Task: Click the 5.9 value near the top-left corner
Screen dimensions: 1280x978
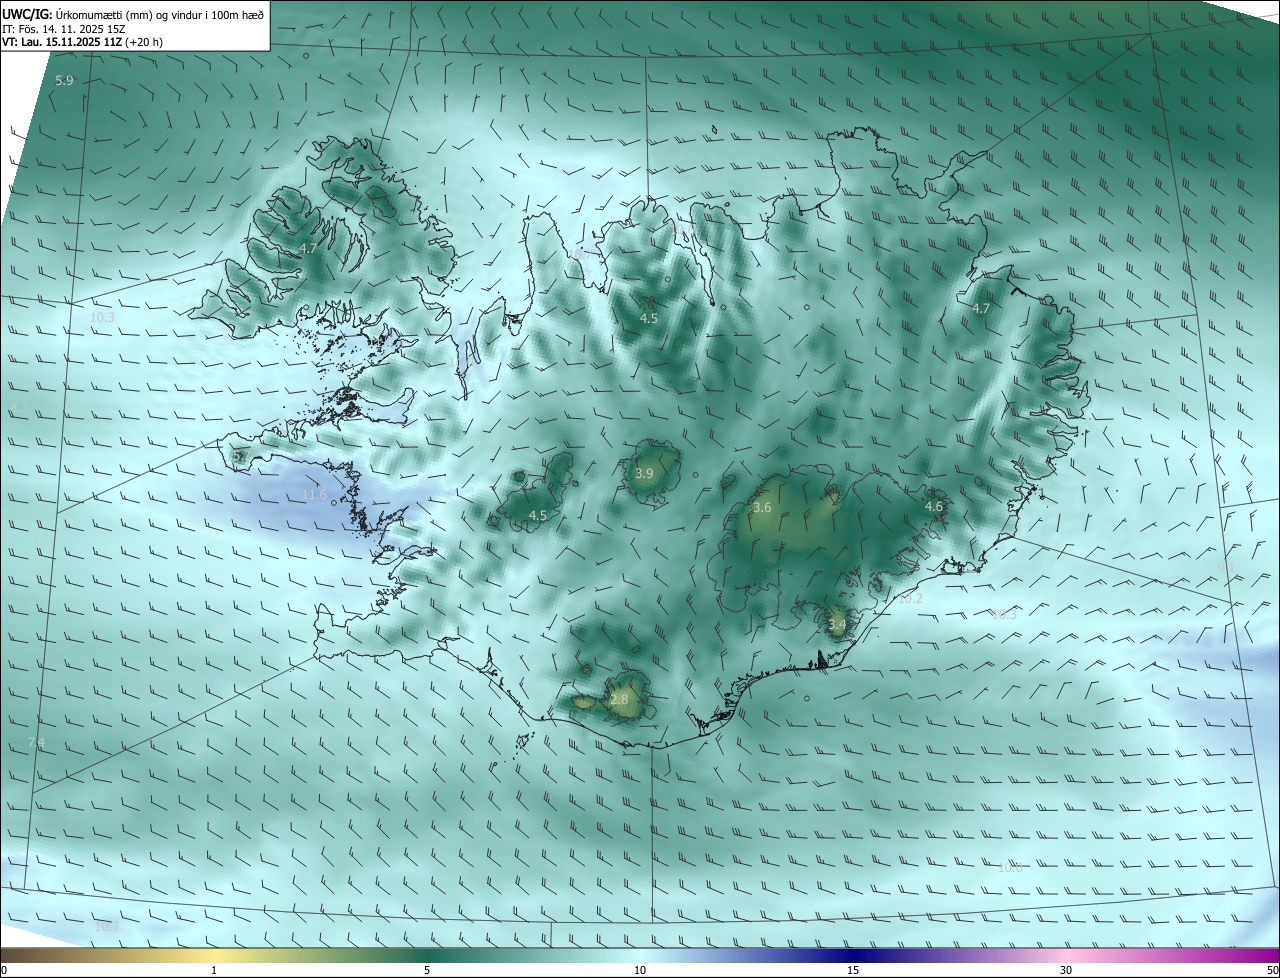Action: 64,80
